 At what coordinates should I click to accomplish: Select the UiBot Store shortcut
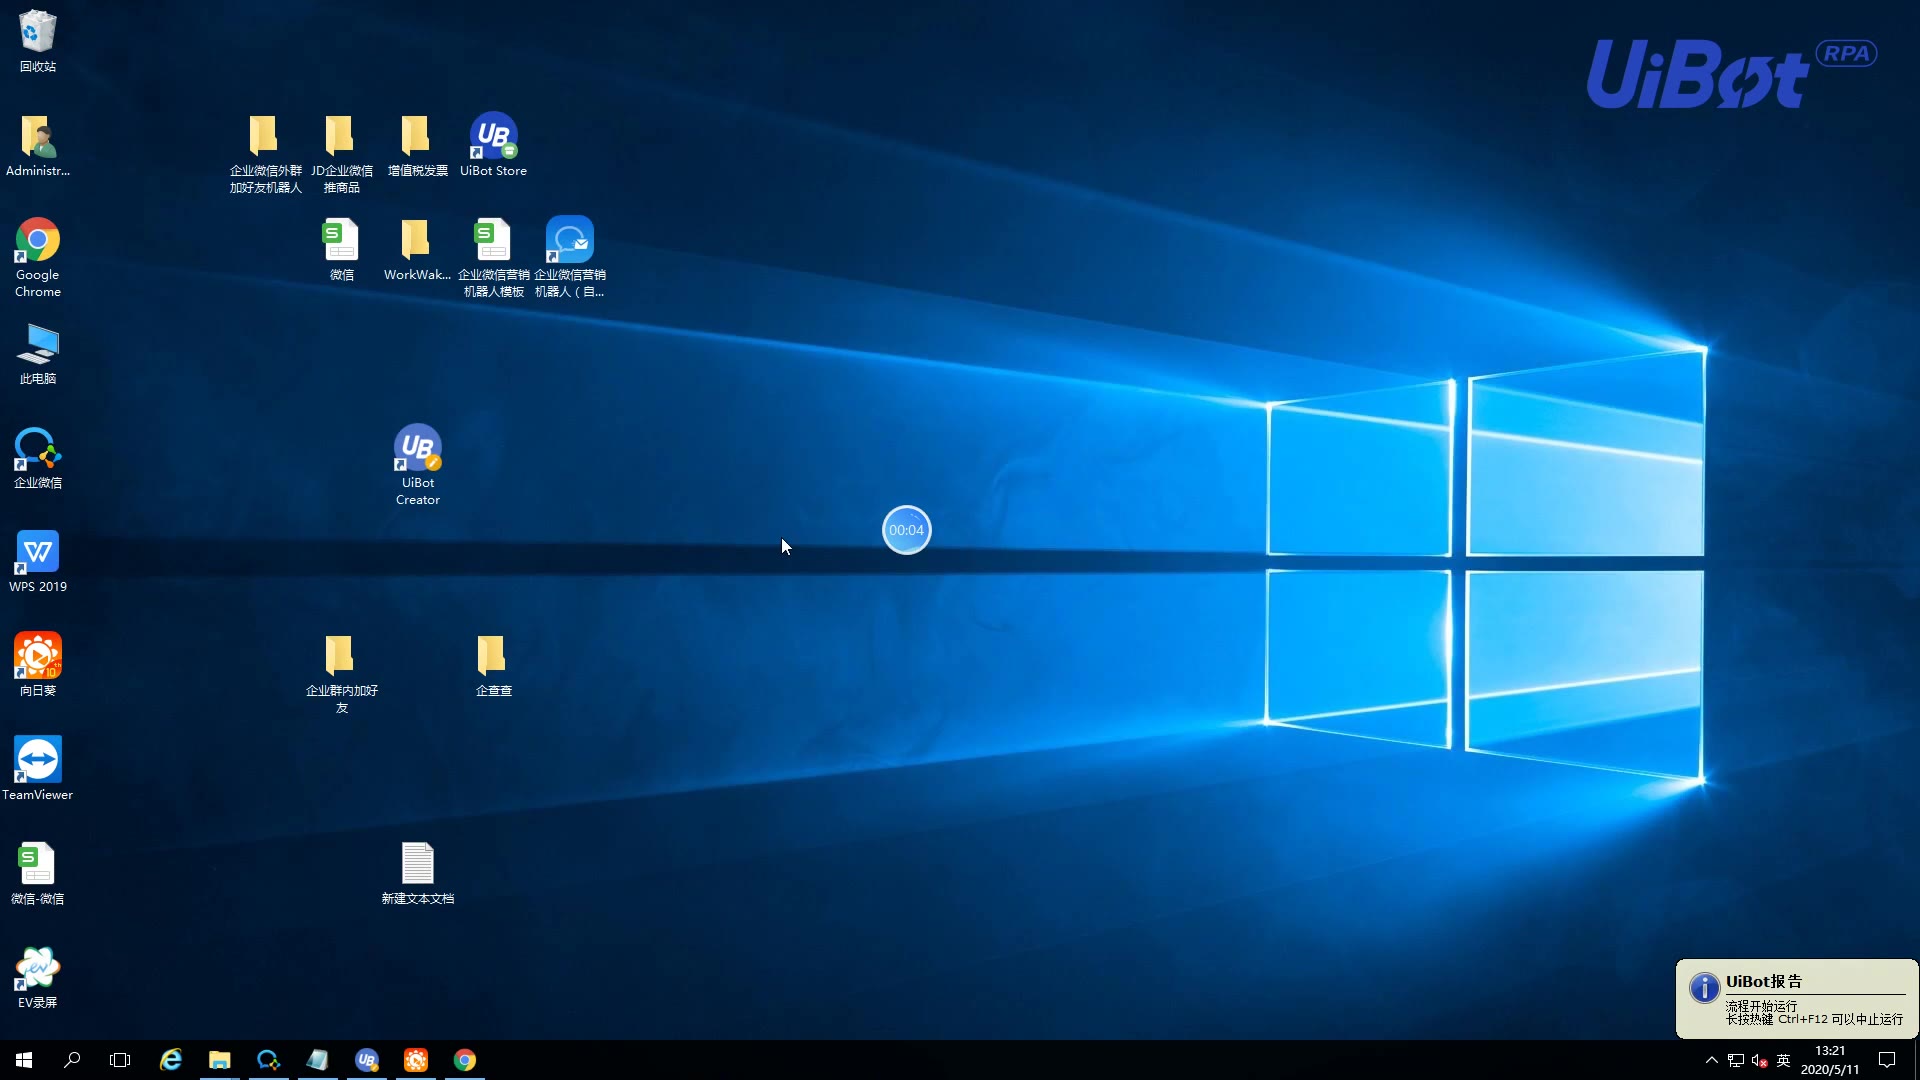(493, 137)
